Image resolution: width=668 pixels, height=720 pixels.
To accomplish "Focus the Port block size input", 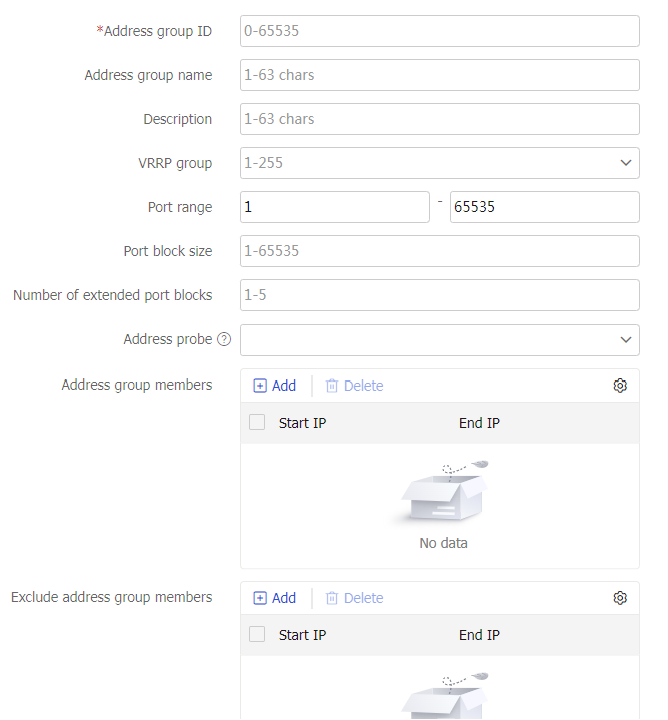I will click(x=439, y=251).
